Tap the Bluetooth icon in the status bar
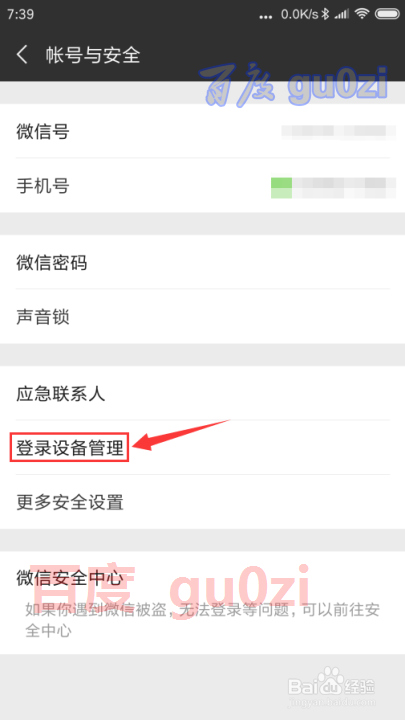Screen dimensions: 405x720 click(325, 14)
